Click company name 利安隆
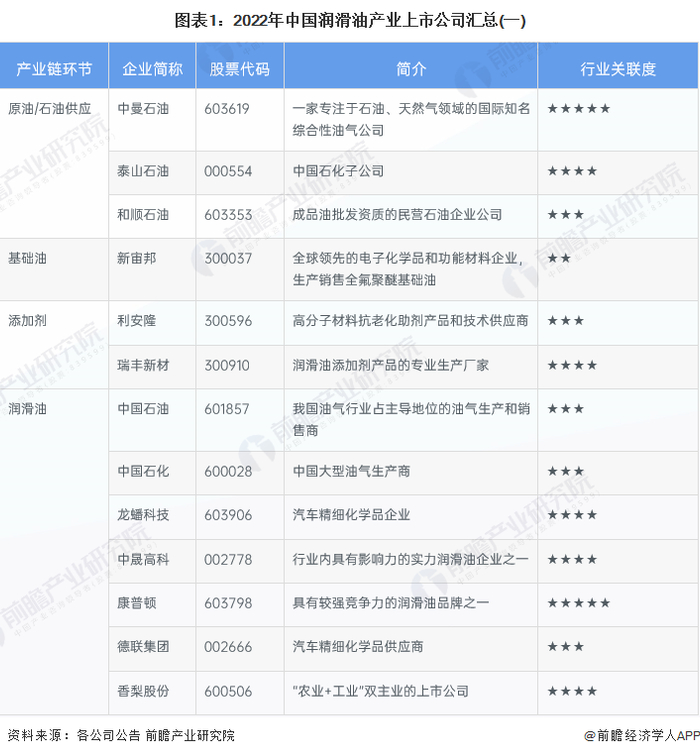This screenshot has width=700, height=756. pyautogui.click(x=137, y=320)
